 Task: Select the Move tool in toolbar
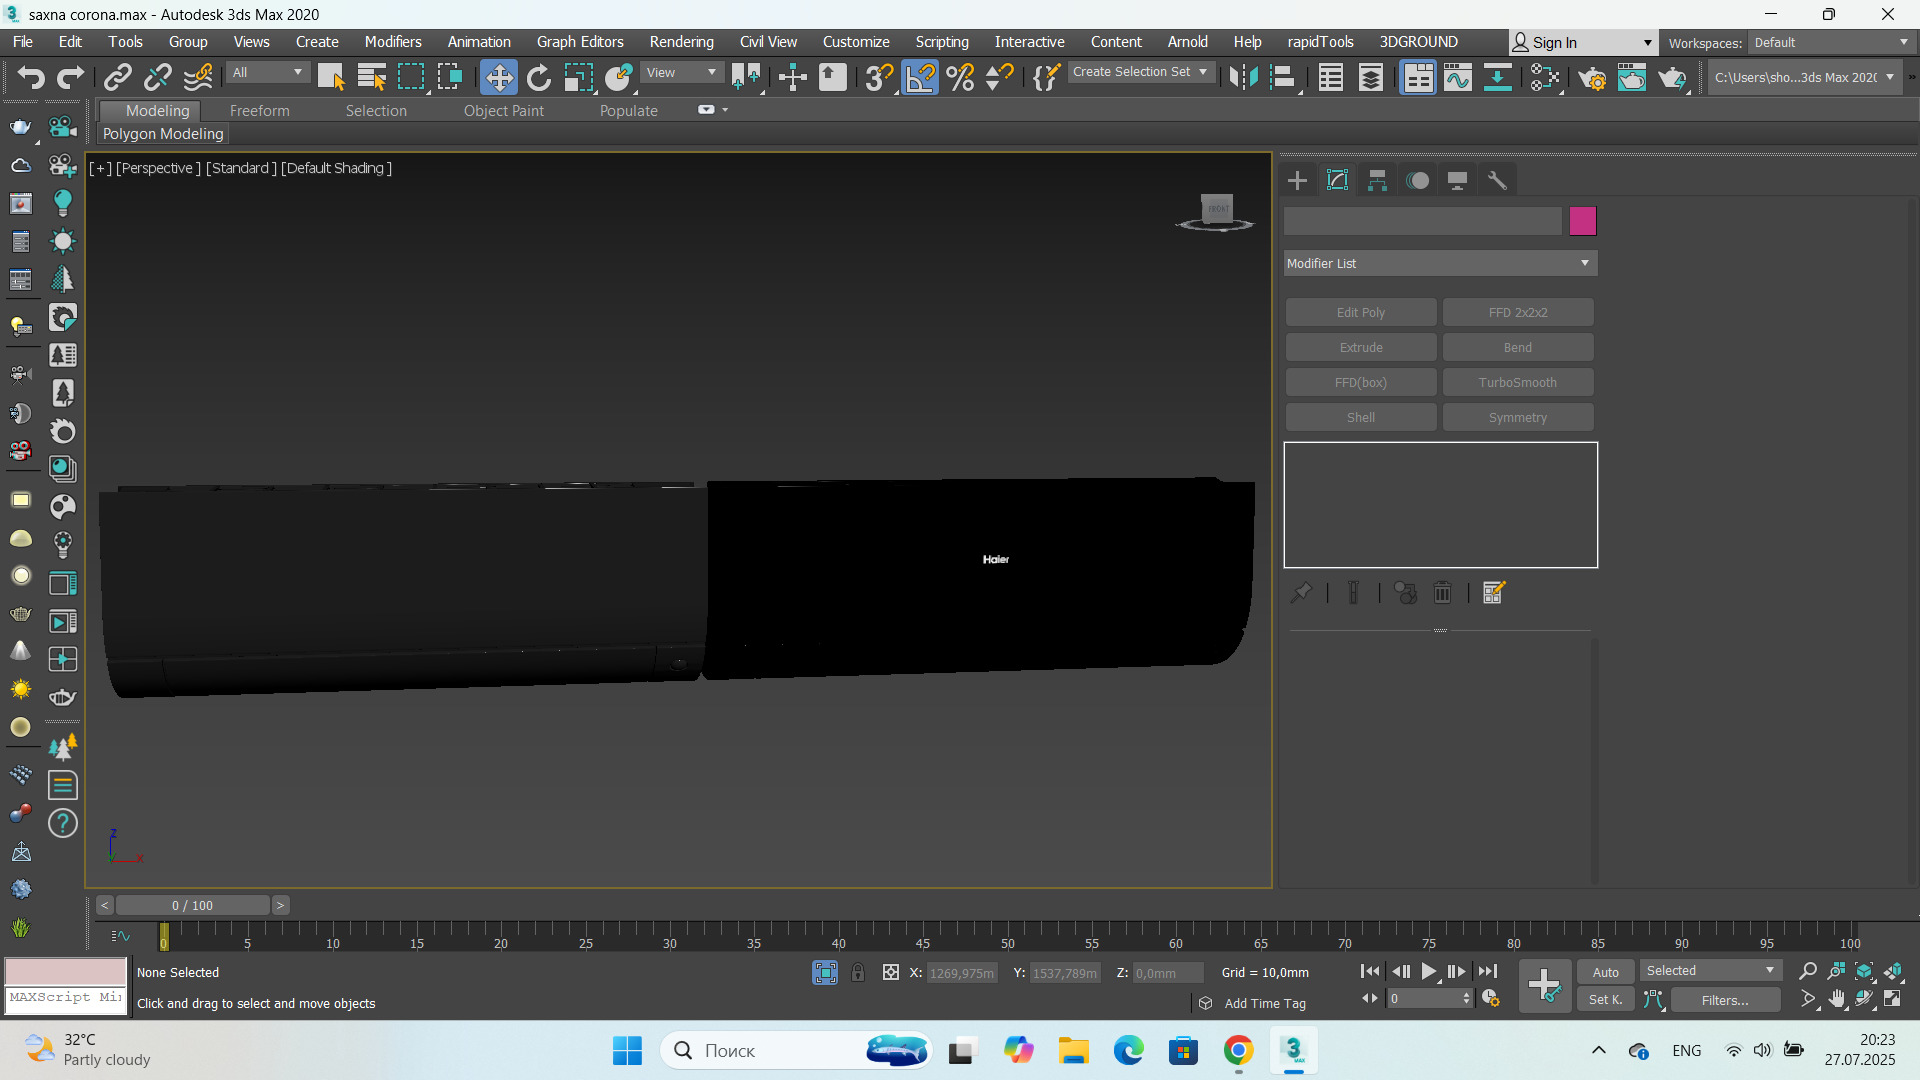(498, 77)
